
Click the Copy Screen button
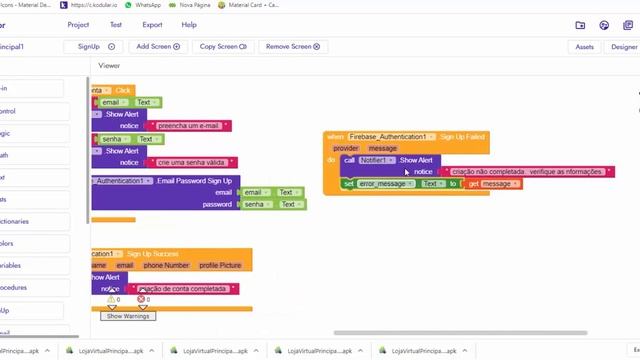pos(223,47)
